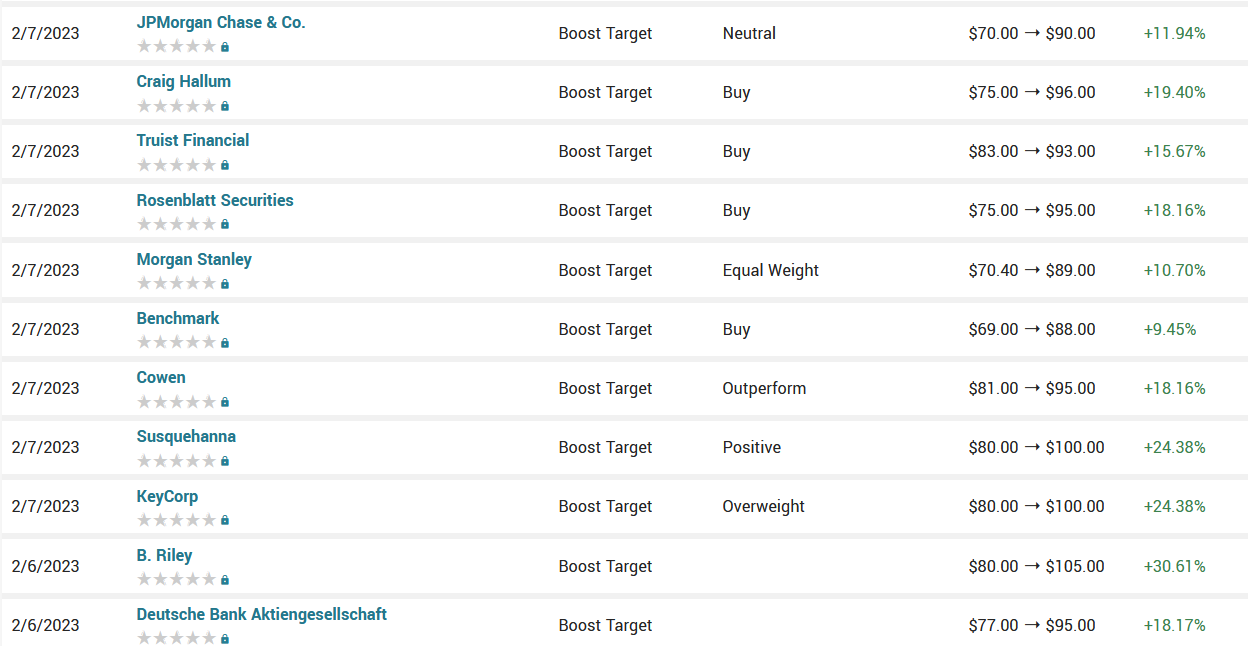Click the star rating beneath B. Riley

click(x=176, y=580)
